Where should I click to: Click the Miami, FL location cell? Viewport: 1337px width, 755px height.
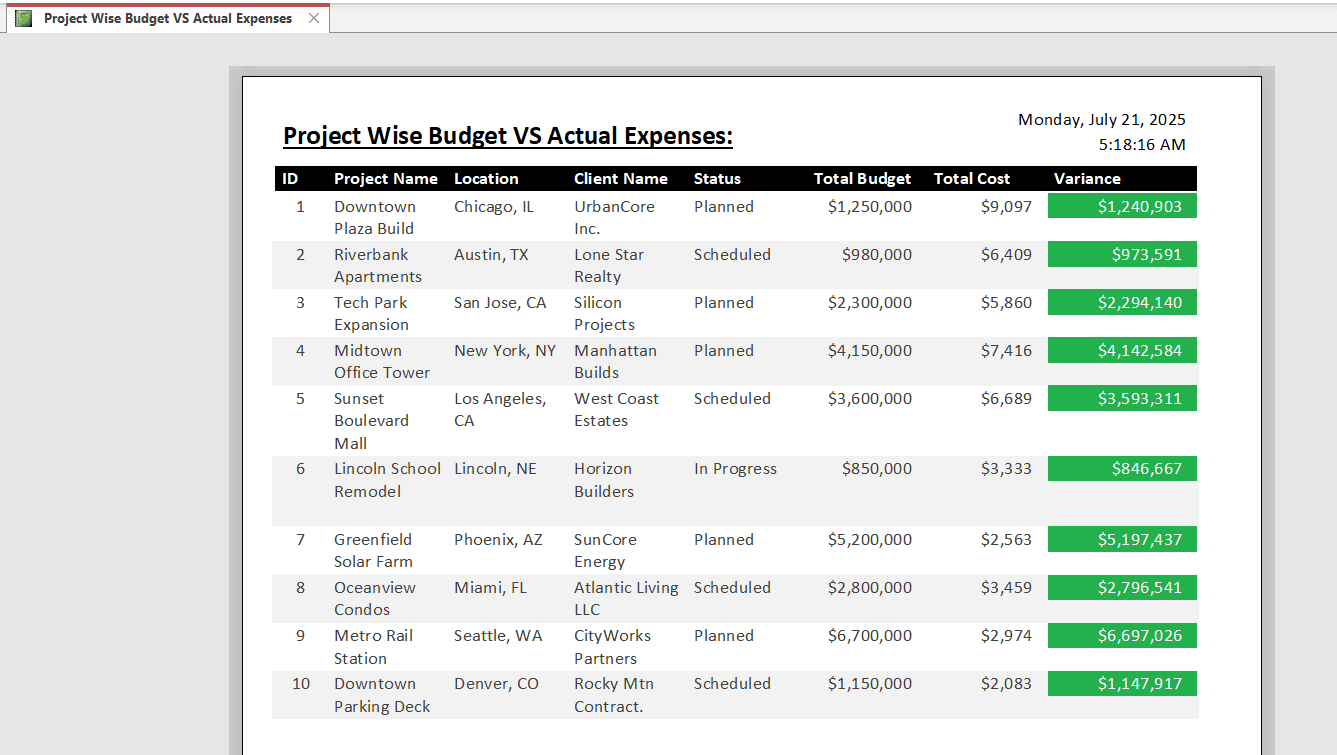tap(490, 588)
